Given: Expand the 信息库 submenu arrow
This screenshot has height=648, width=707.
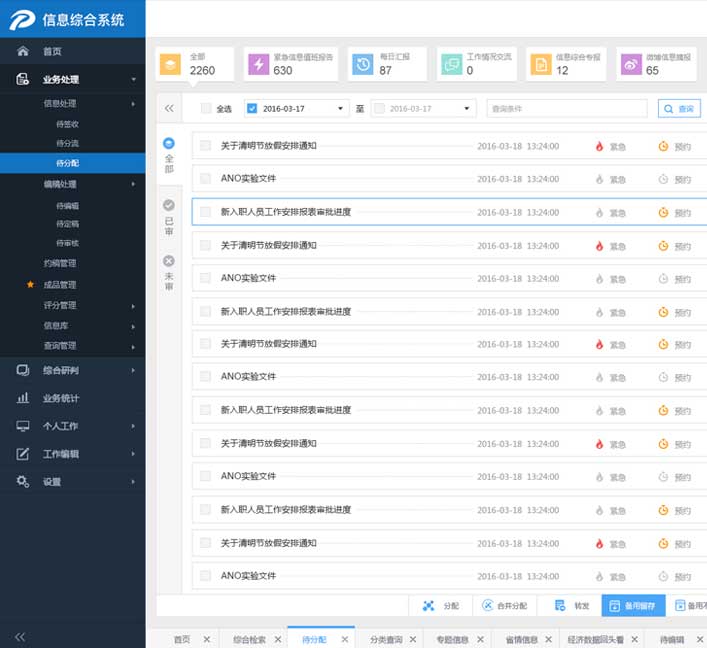Looking at the screenshot, I should 133,326.
